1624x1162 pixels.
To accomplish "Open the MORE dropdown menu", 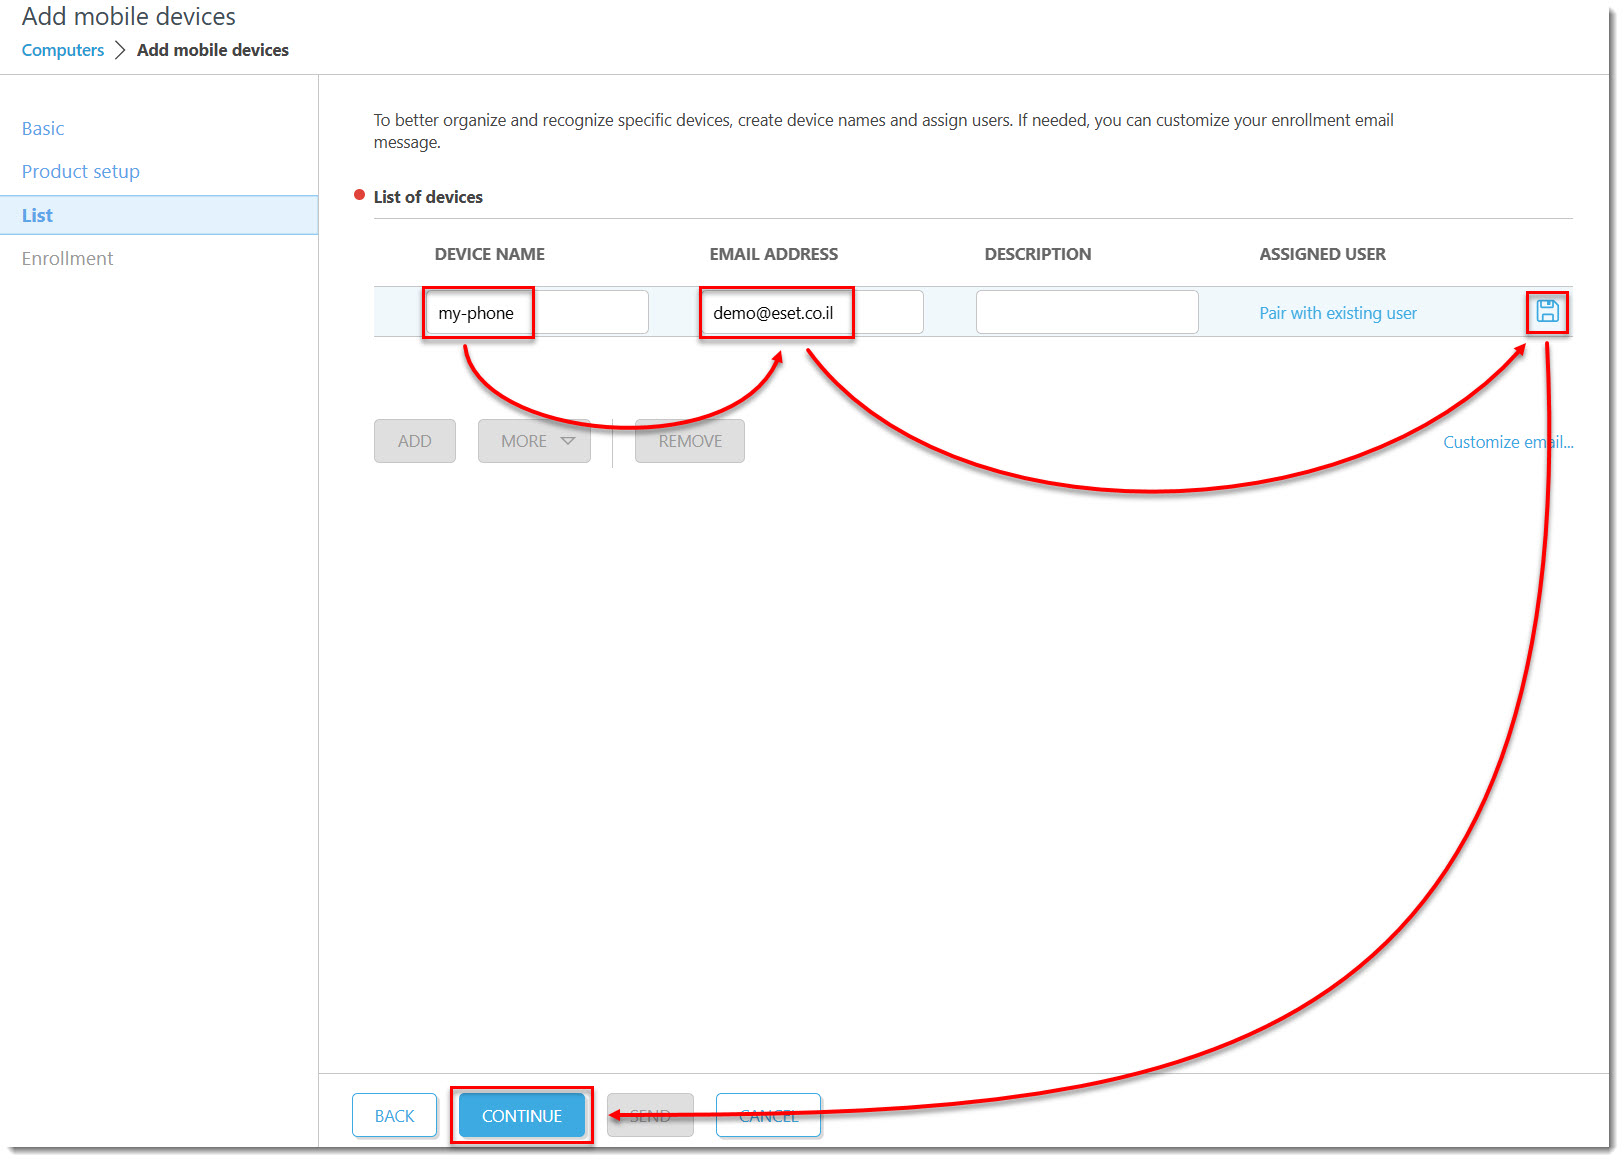I will point(534,441).
